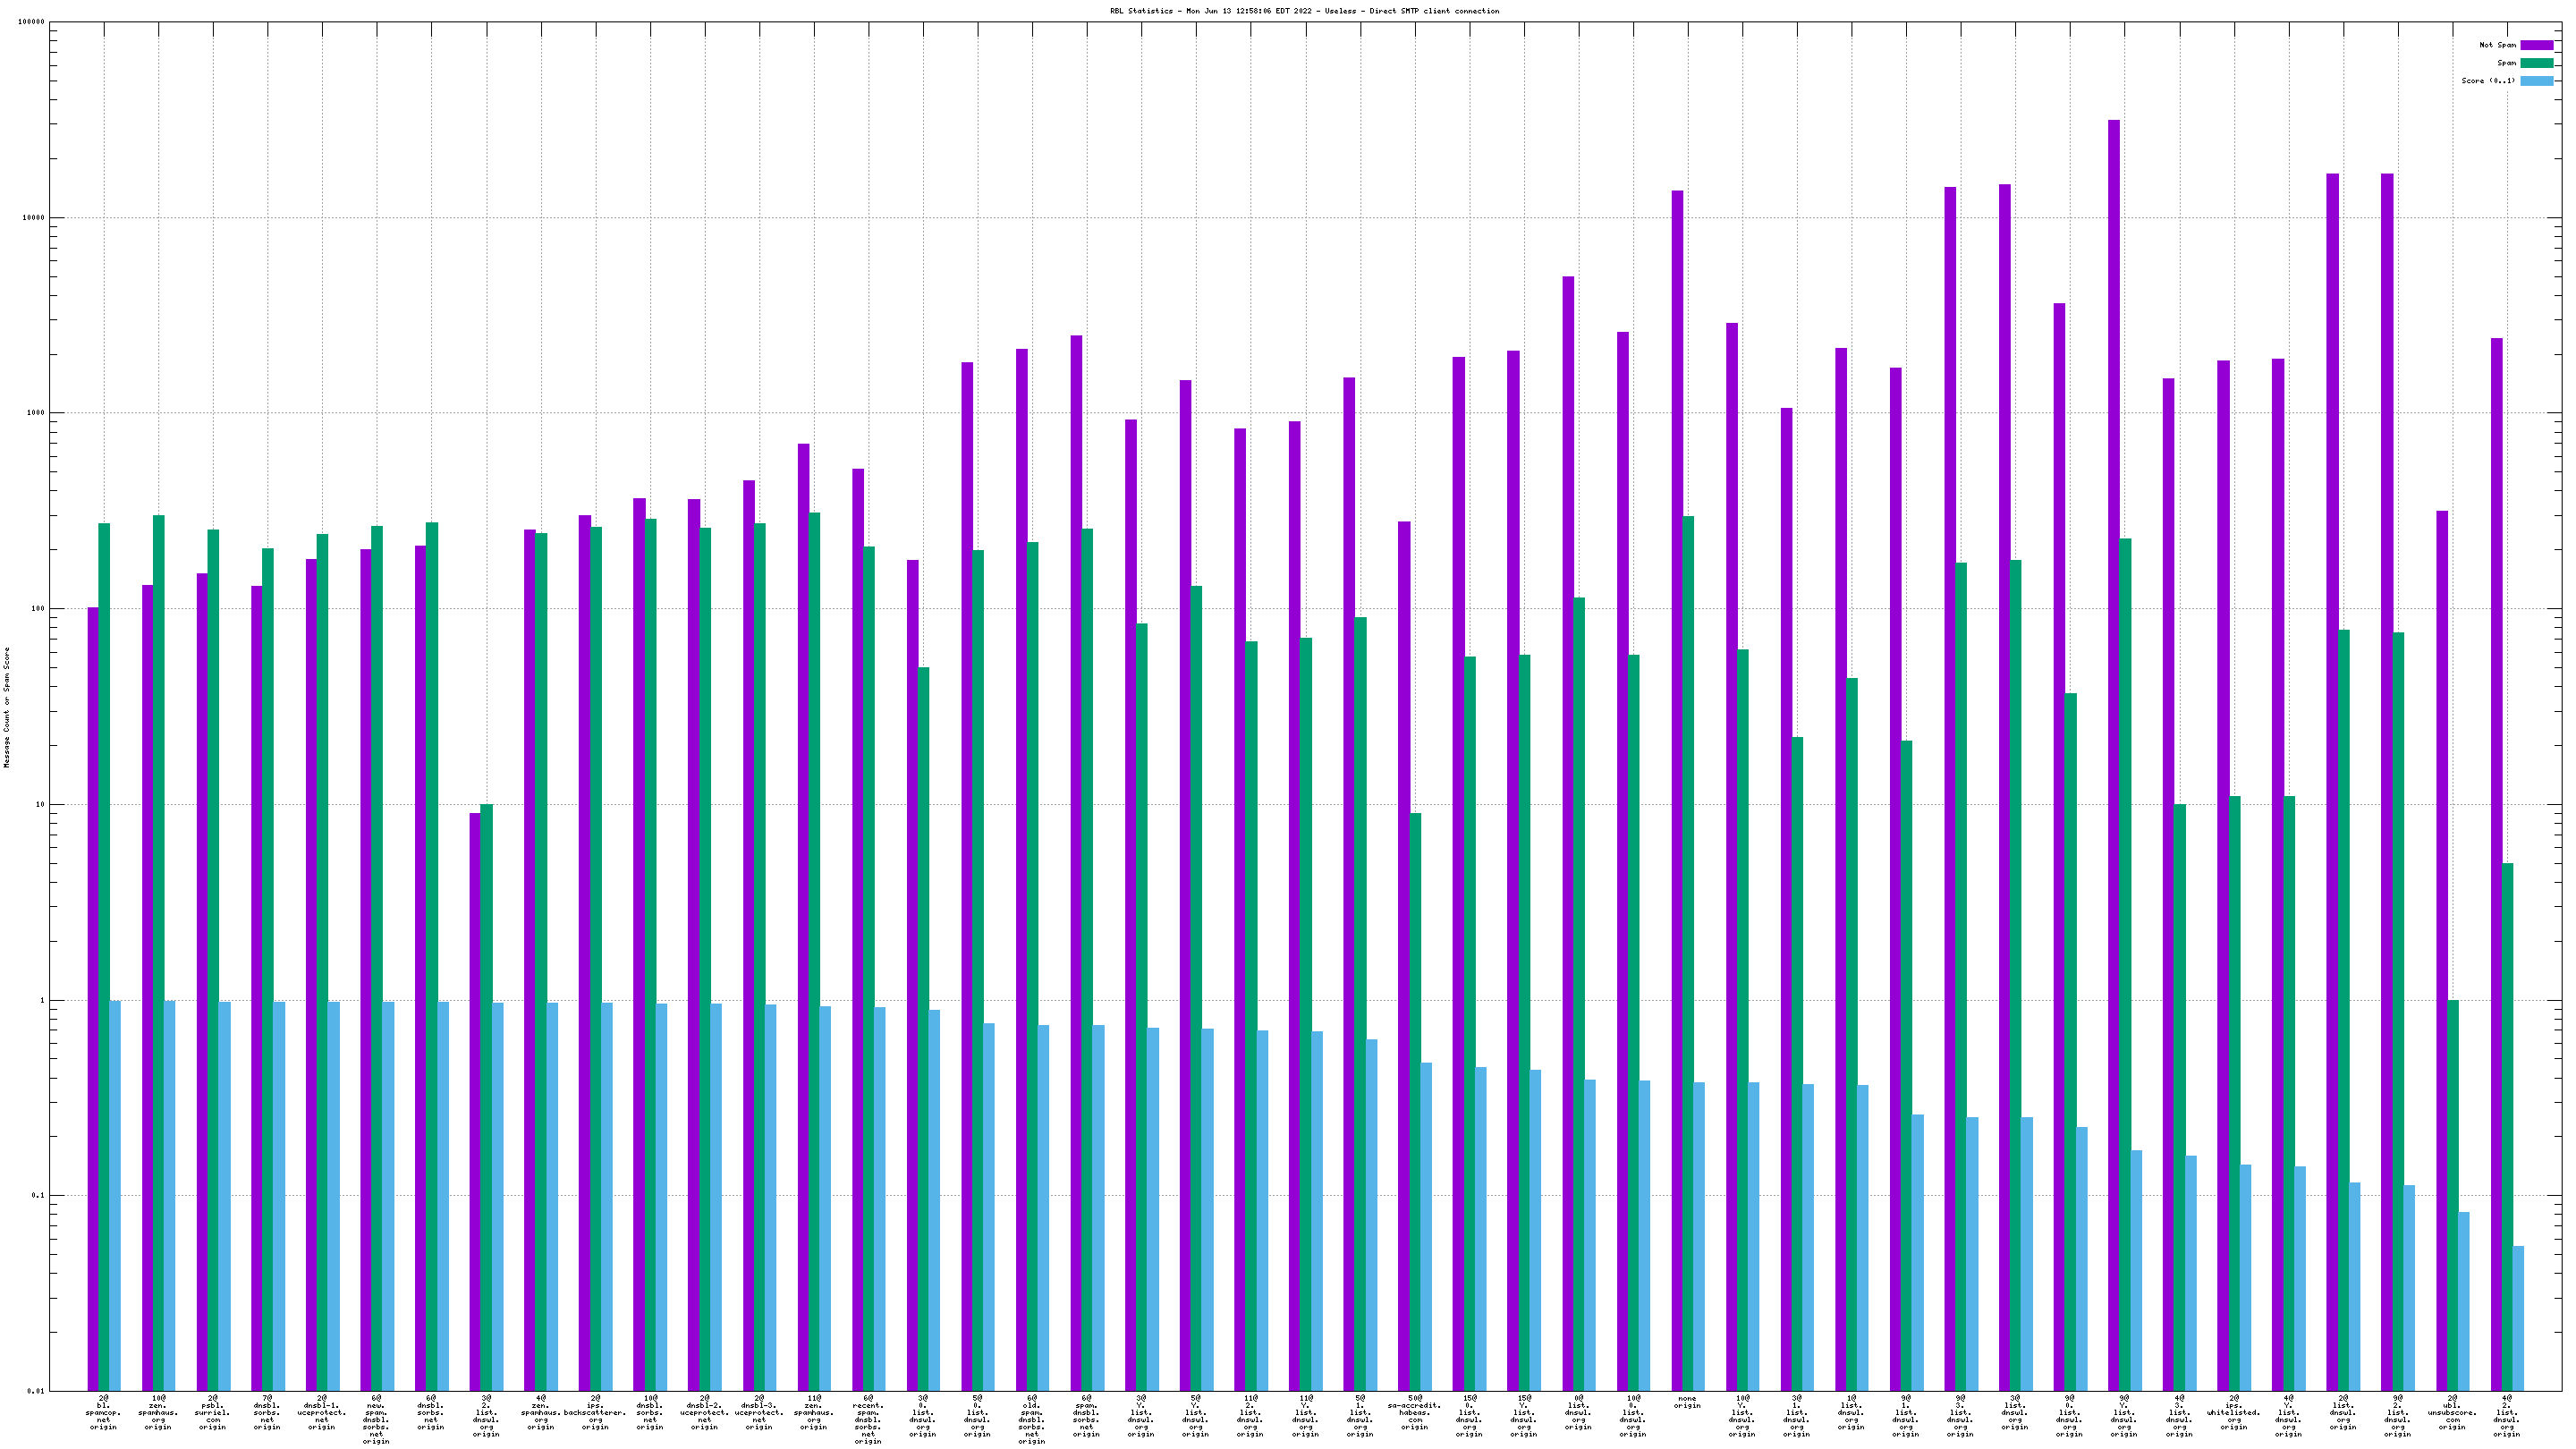Viewport: 2576px width, 1449px height.
Task: Click the 'Not Spam' legend label text
Action: 2497,45
